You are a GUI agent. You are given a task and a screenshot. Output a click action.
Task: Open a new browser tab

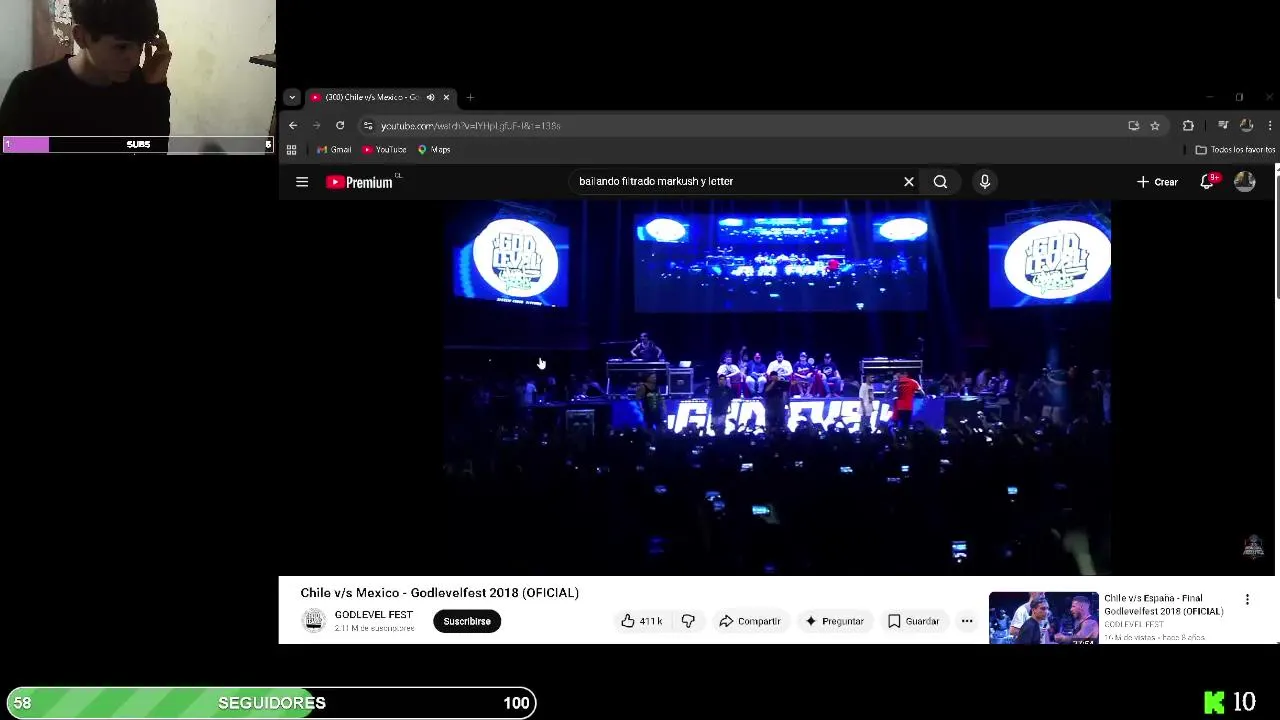tap(470, 97)
